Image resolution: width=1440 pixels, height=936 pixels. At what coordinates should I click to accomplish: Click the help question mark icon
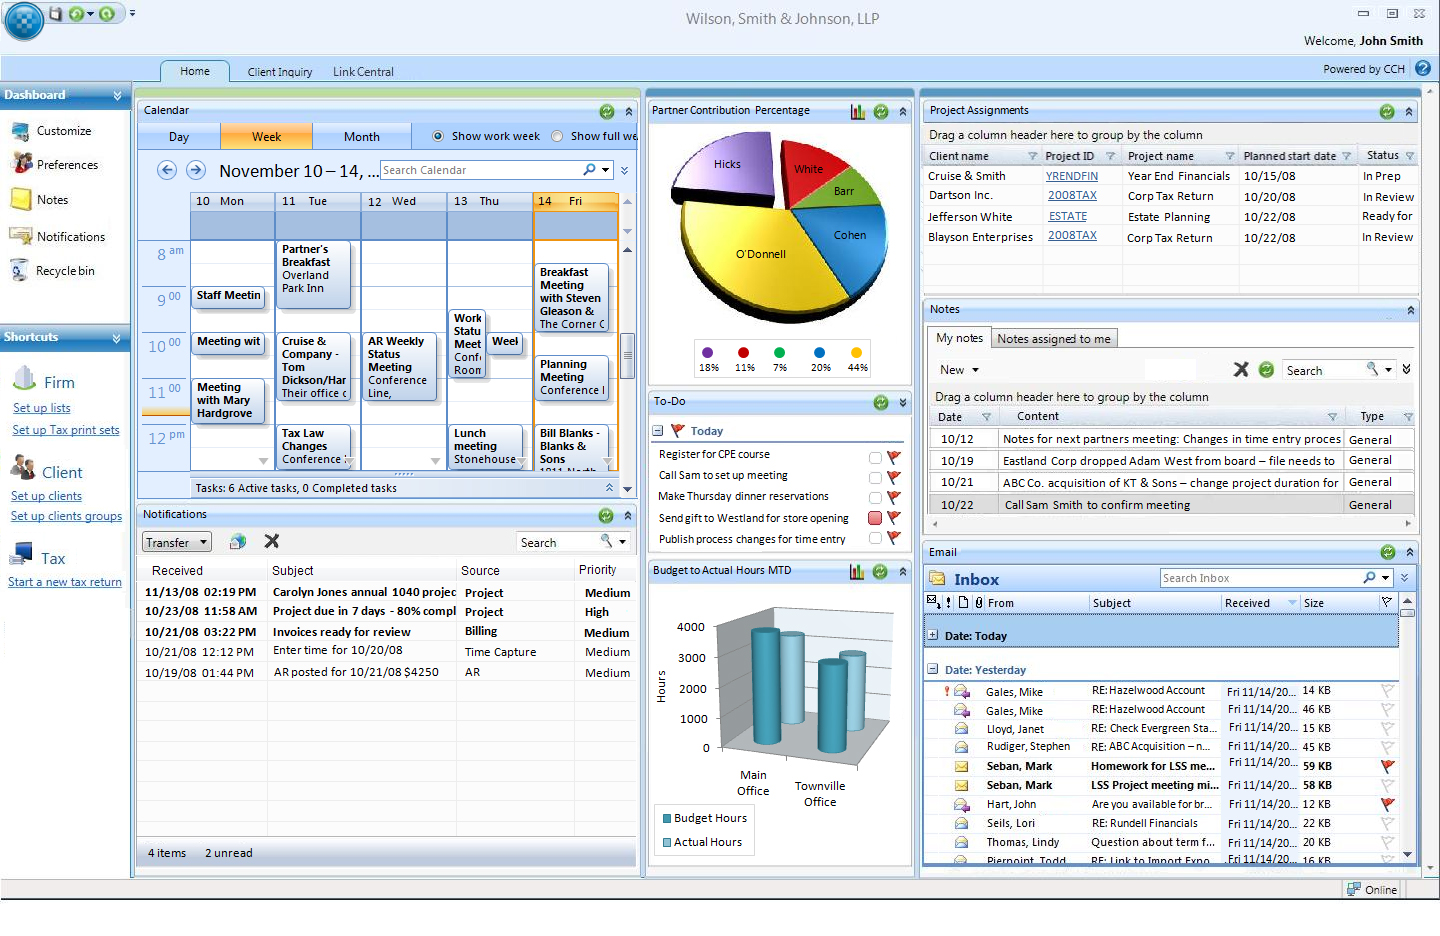tap(1423, 69)
